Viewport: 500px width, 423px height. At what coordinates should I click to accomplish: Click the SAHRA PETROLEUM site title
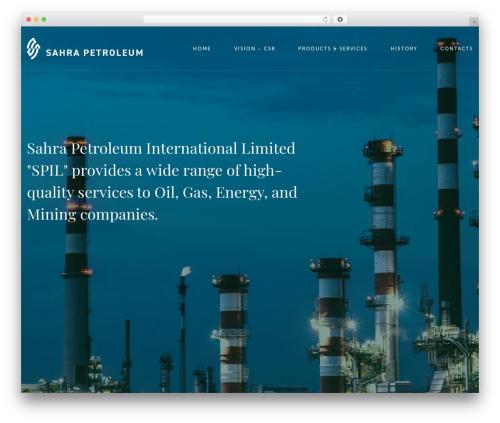[94, 53]
